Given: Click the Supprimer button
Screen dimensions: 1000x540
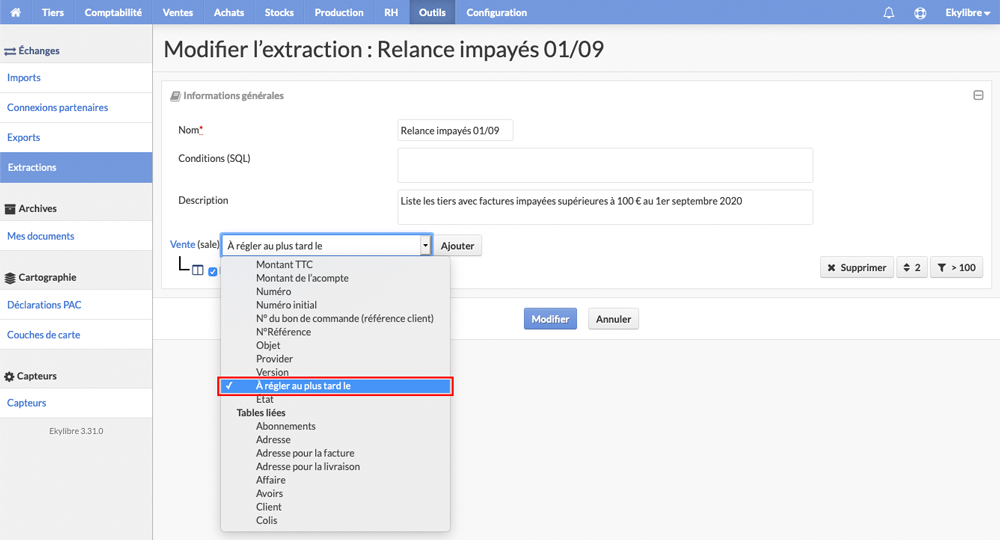Looking at the screenshot, I should [857, 268].
